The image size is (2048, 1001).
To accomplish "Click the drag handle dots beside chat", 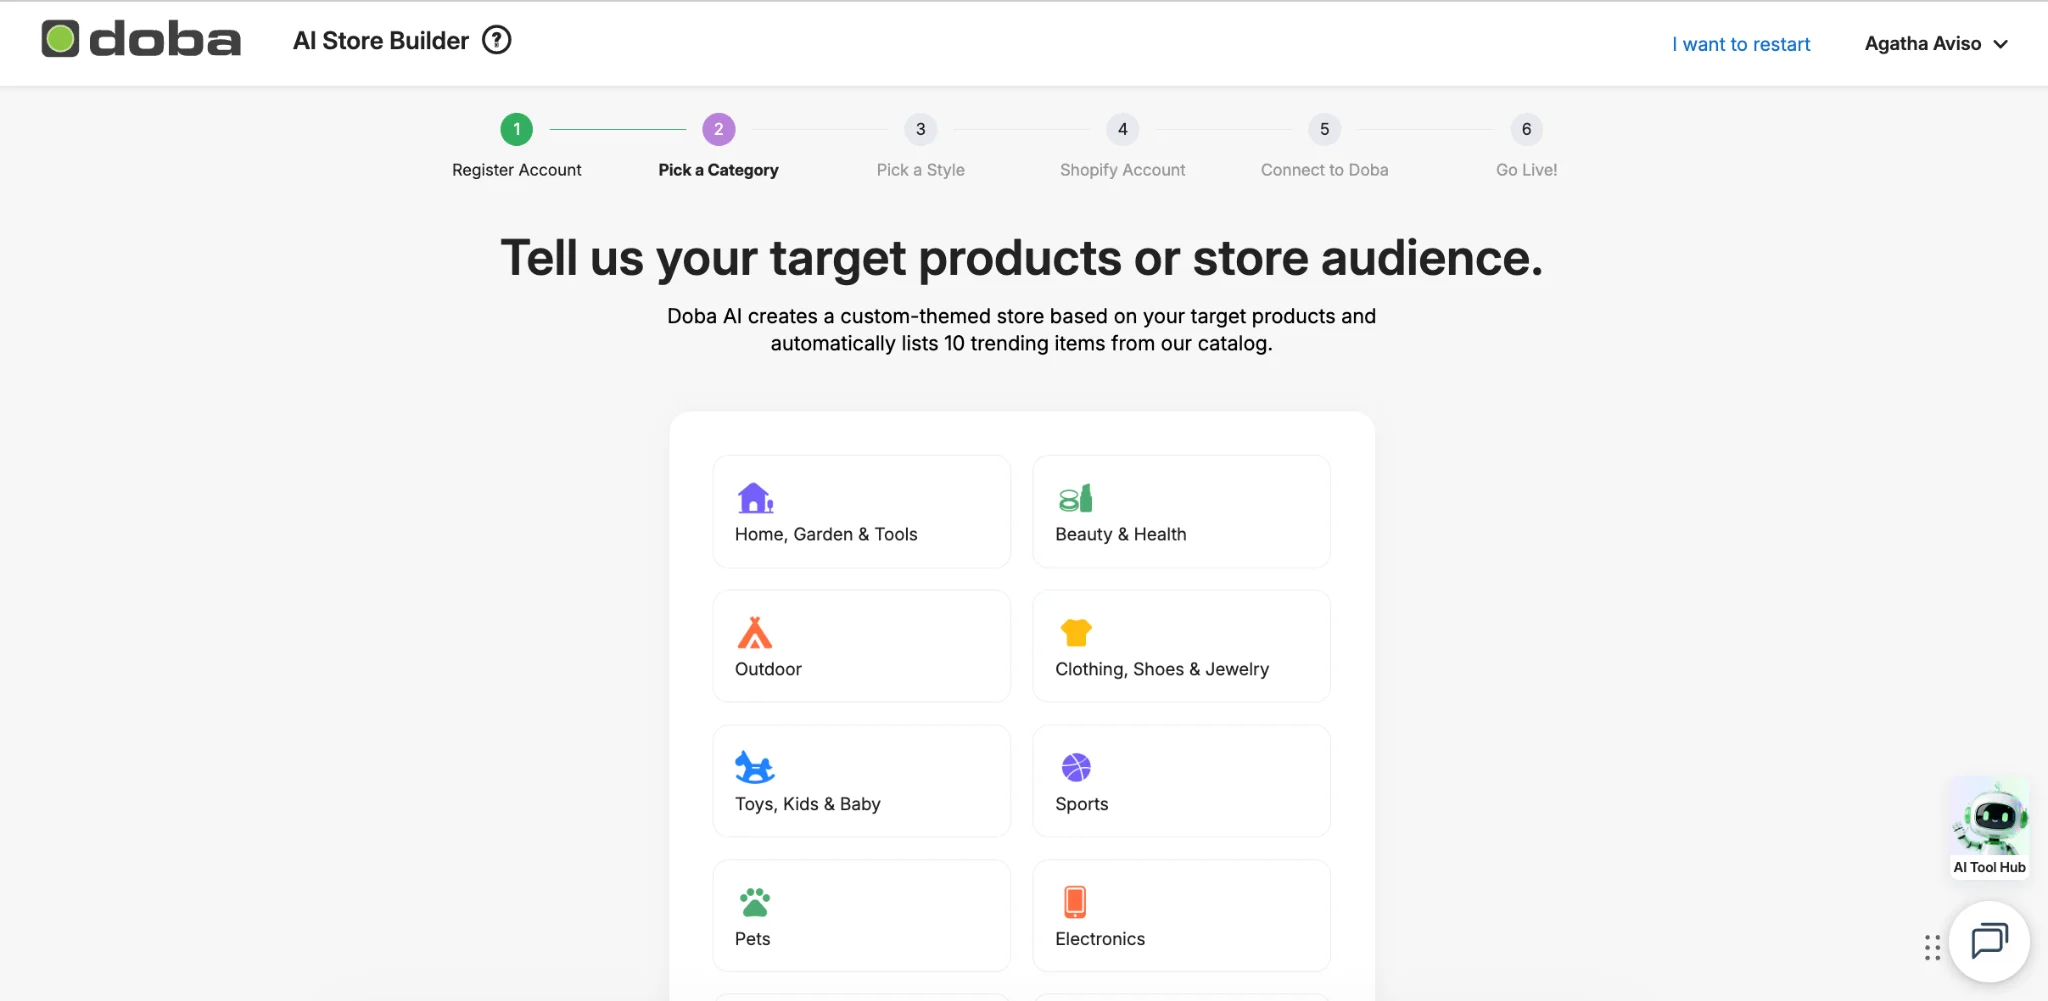I will coord(1932,947).
